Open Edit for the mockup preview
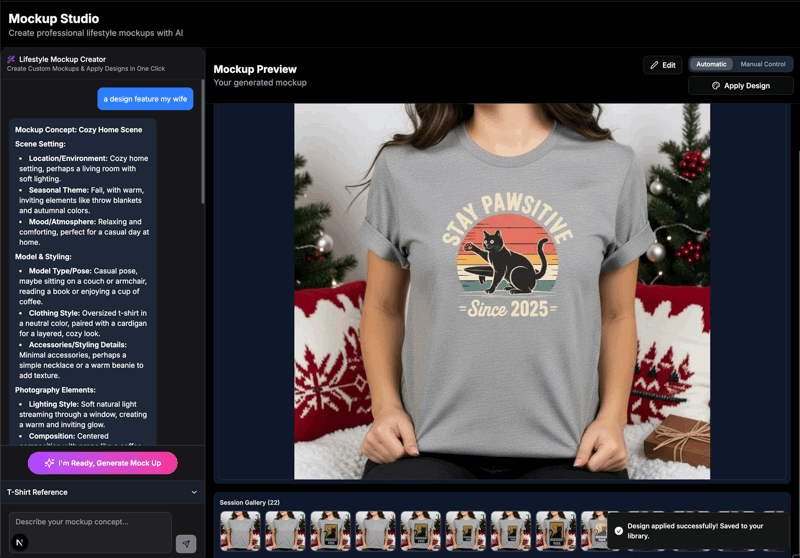This screenshot has height=558, width=800. click(x=662, y=65)
